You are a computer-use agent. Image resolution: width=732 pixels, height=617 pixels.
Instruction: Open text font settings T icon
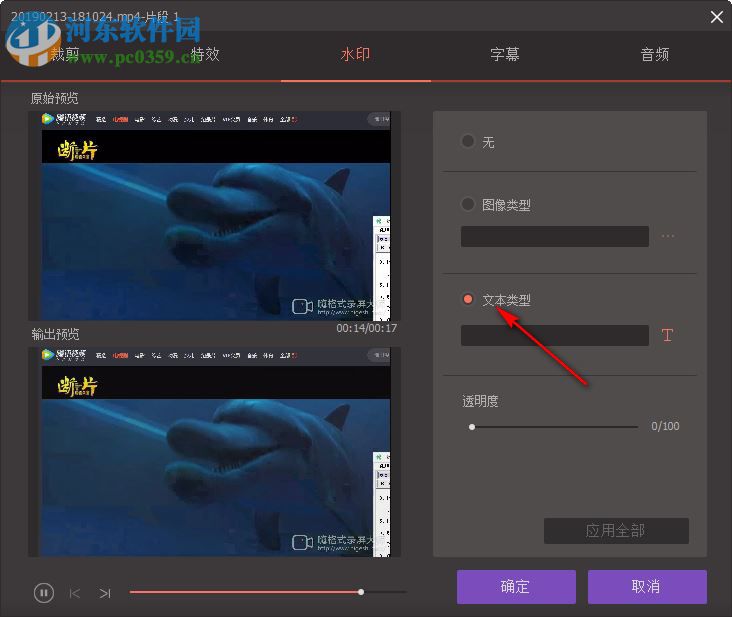pos(667,335)
